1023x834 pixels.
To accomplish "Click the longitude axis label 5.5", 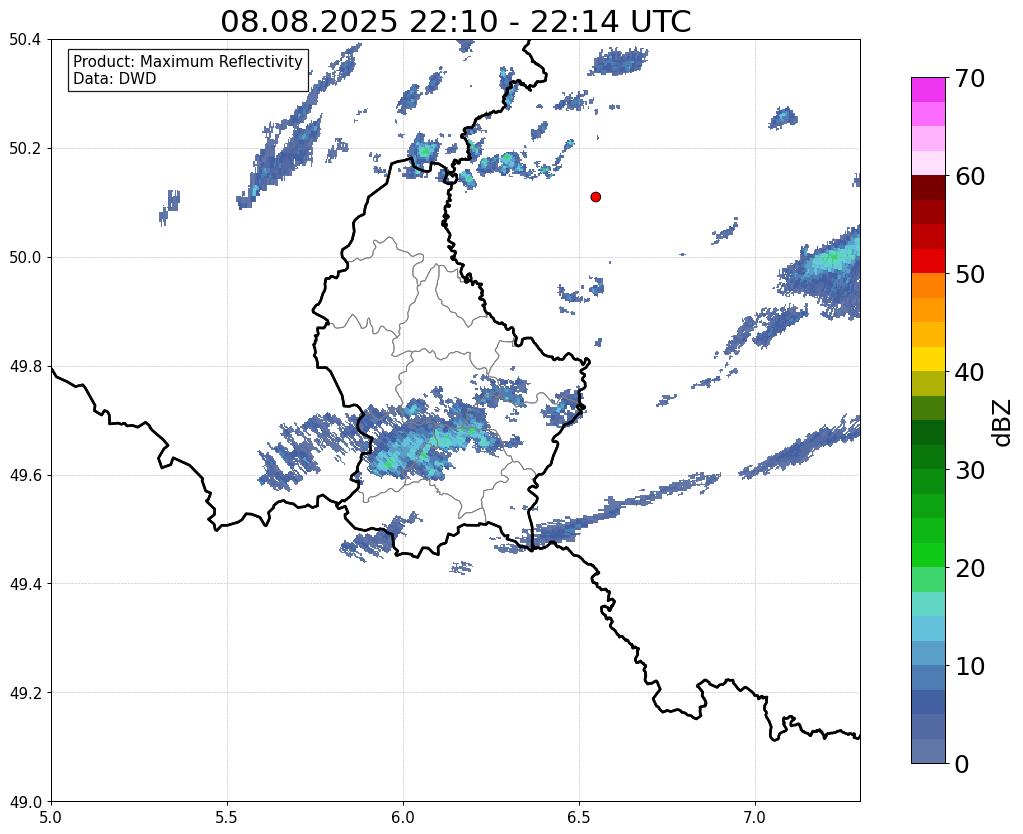I will pos(227,818).
